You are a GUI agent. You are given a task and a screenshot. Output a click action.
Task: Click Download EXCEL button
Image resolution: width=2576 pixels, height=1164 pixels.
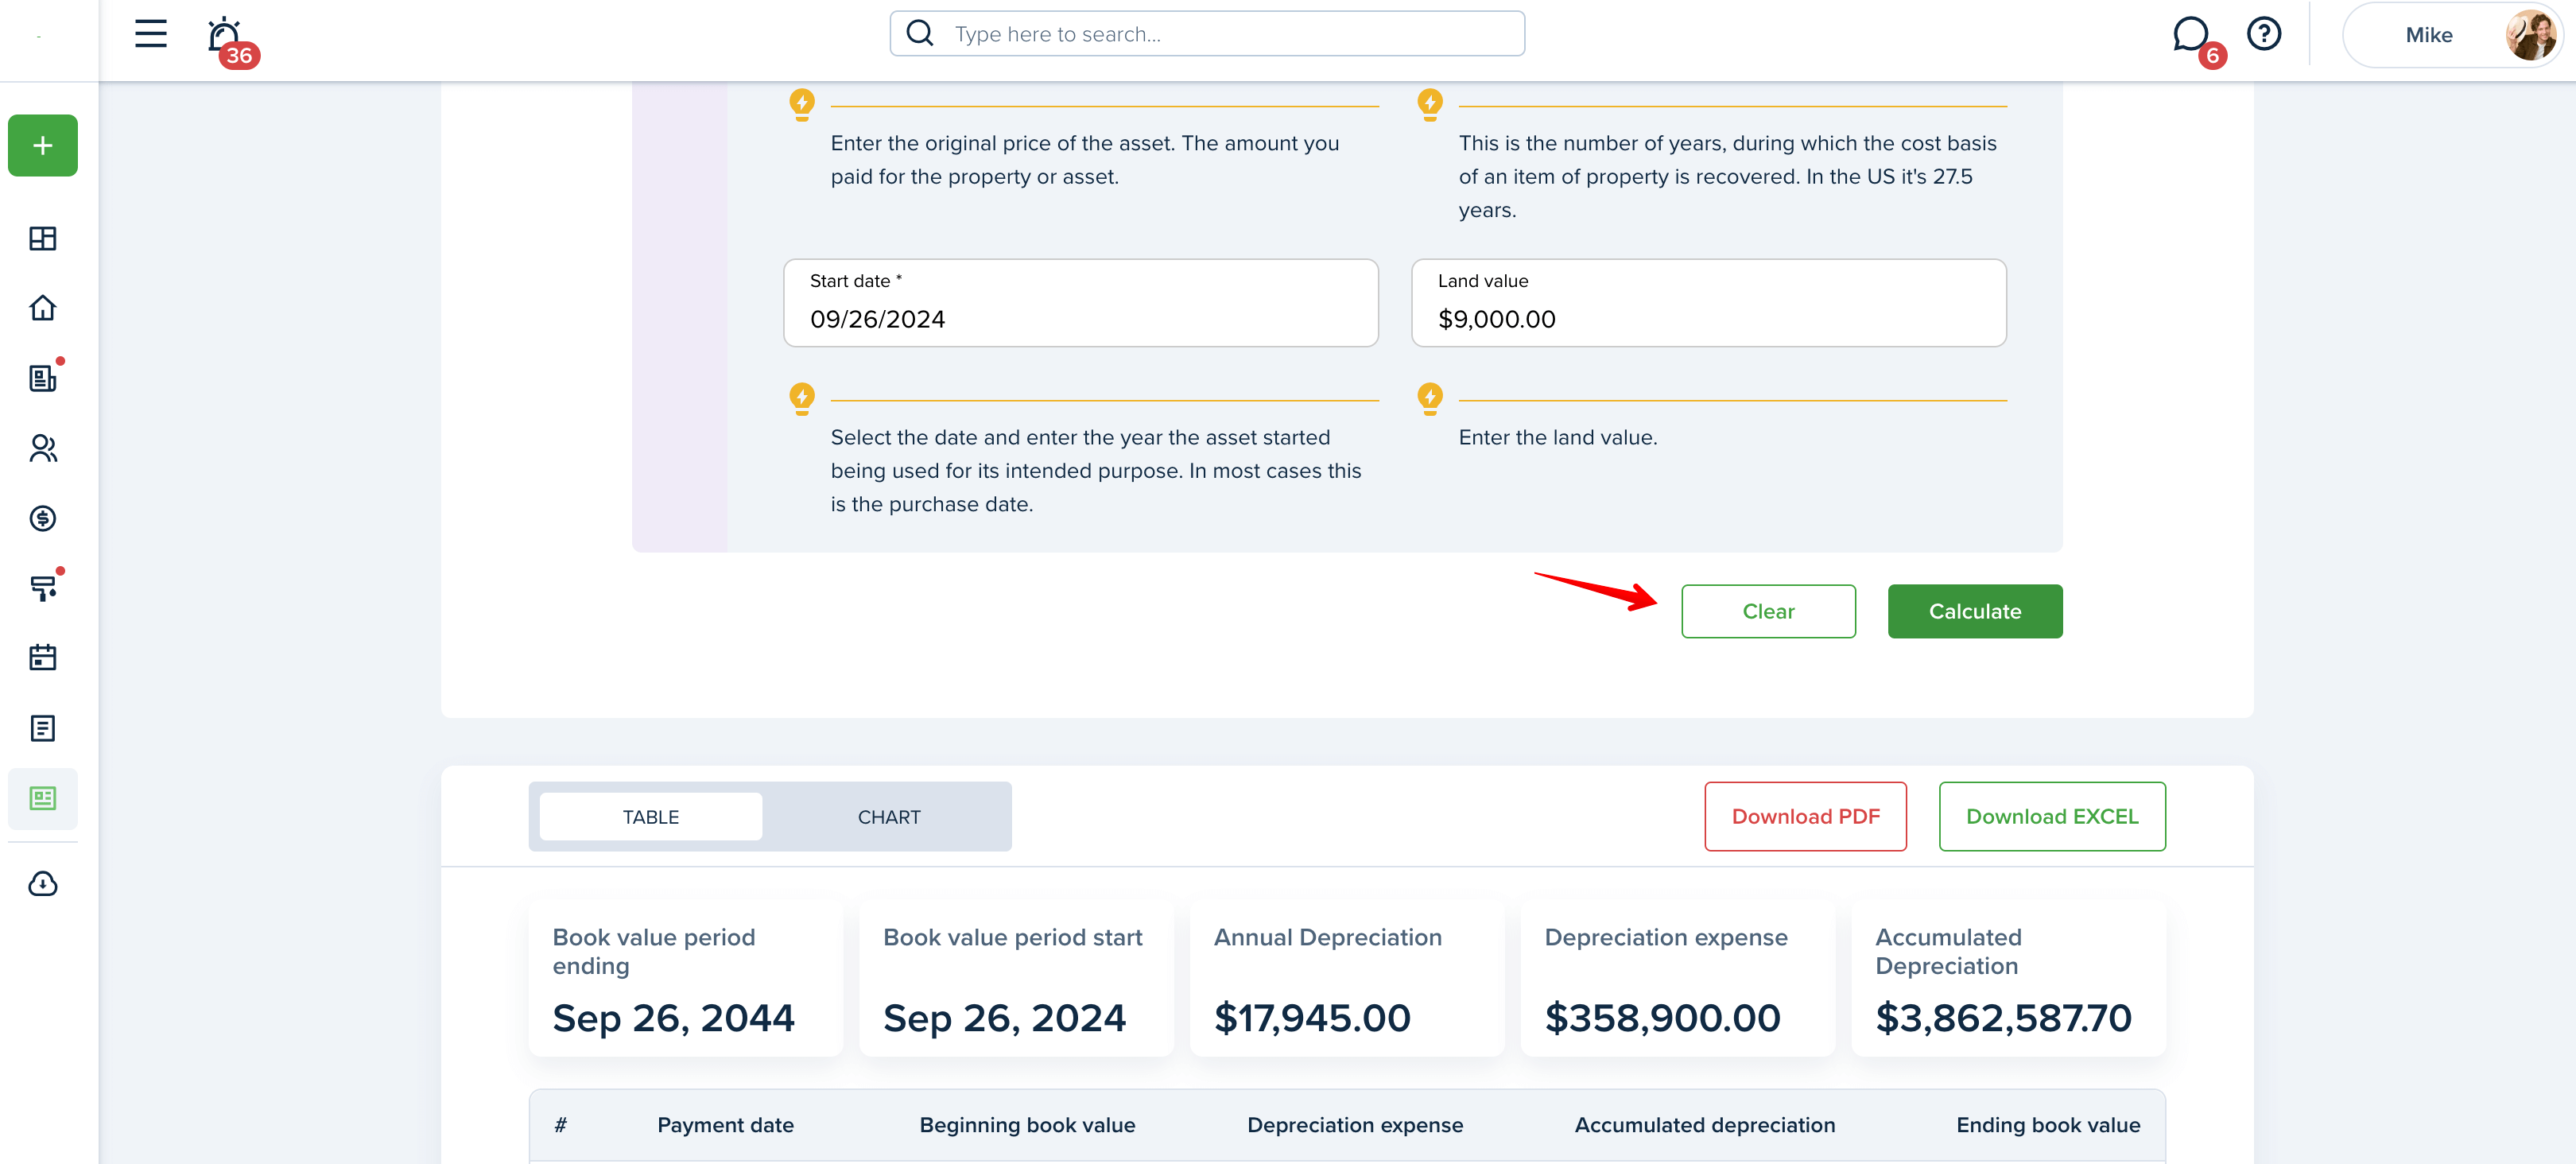2052,816
